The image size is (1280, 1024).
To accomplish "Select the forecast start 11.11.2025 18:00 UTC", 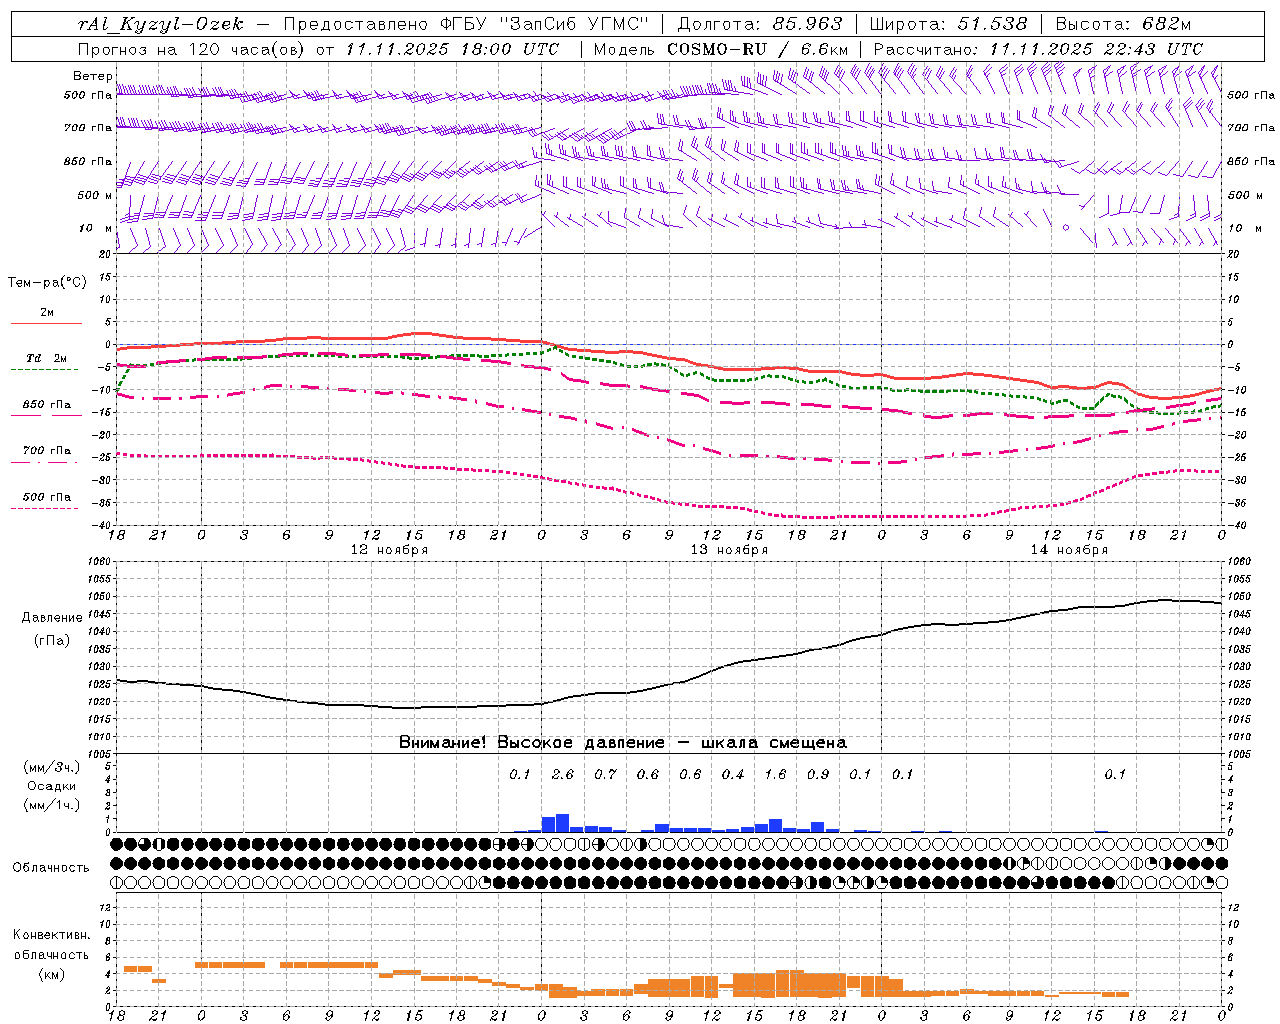I will click(x=452, y=49).
